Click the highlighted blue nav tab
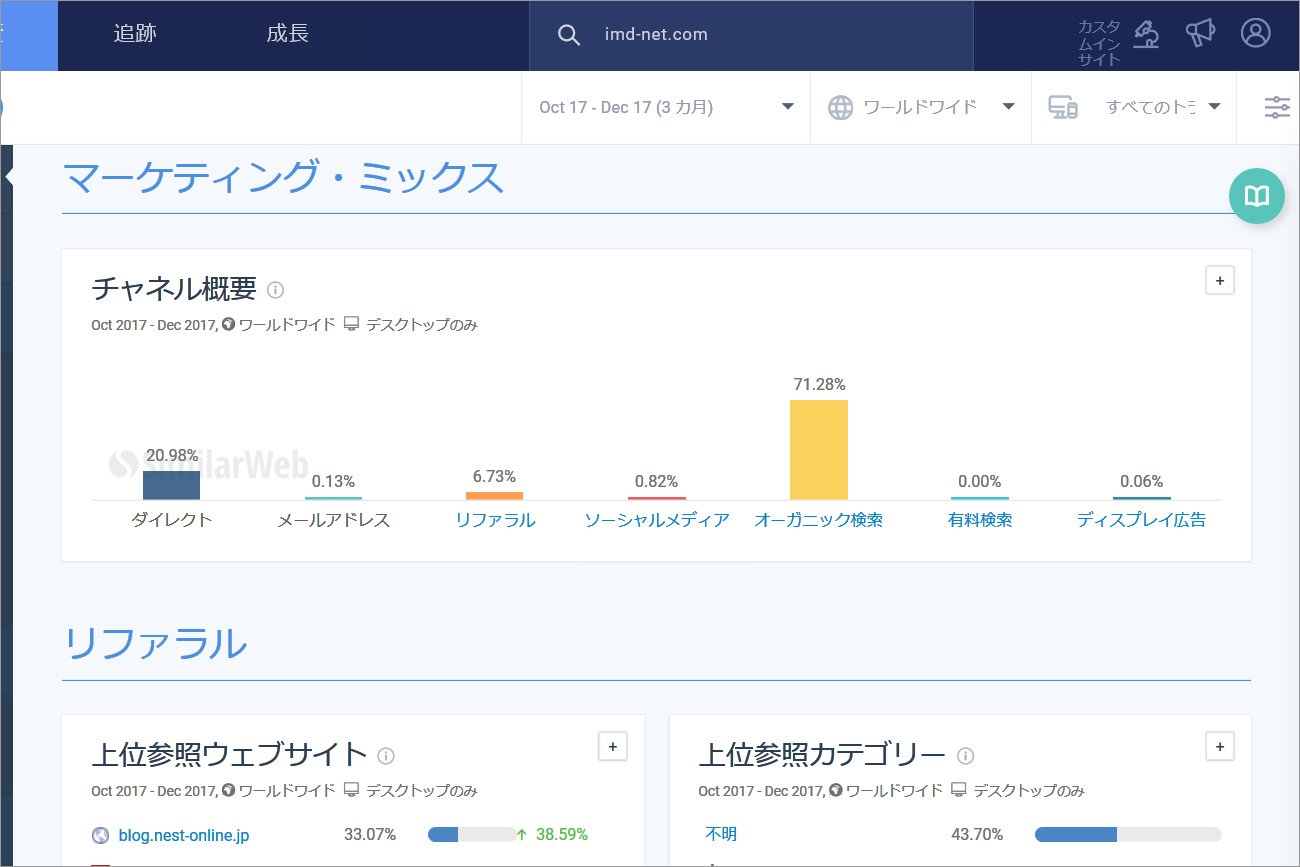Image resolution: width=1300 pixels, height=867 pixels. (x=29, y=35)
